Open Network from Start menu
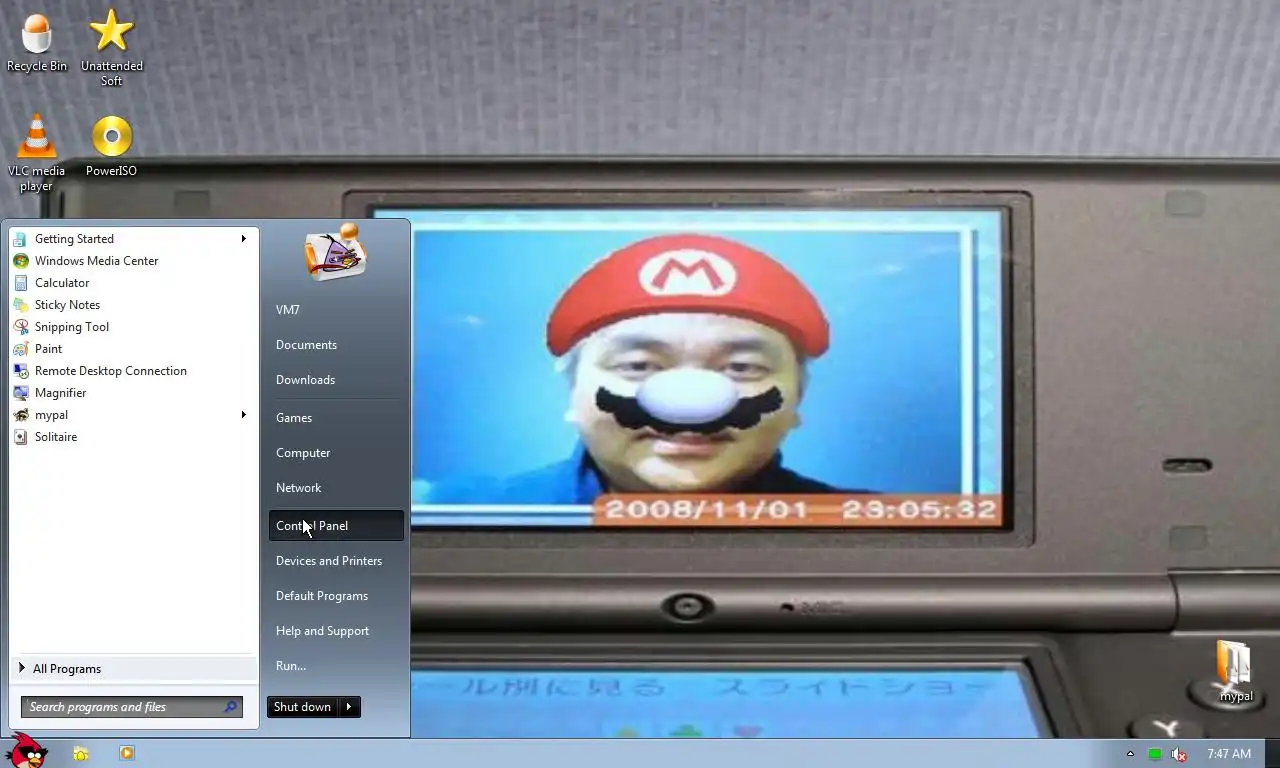 (x=335, y=488)
